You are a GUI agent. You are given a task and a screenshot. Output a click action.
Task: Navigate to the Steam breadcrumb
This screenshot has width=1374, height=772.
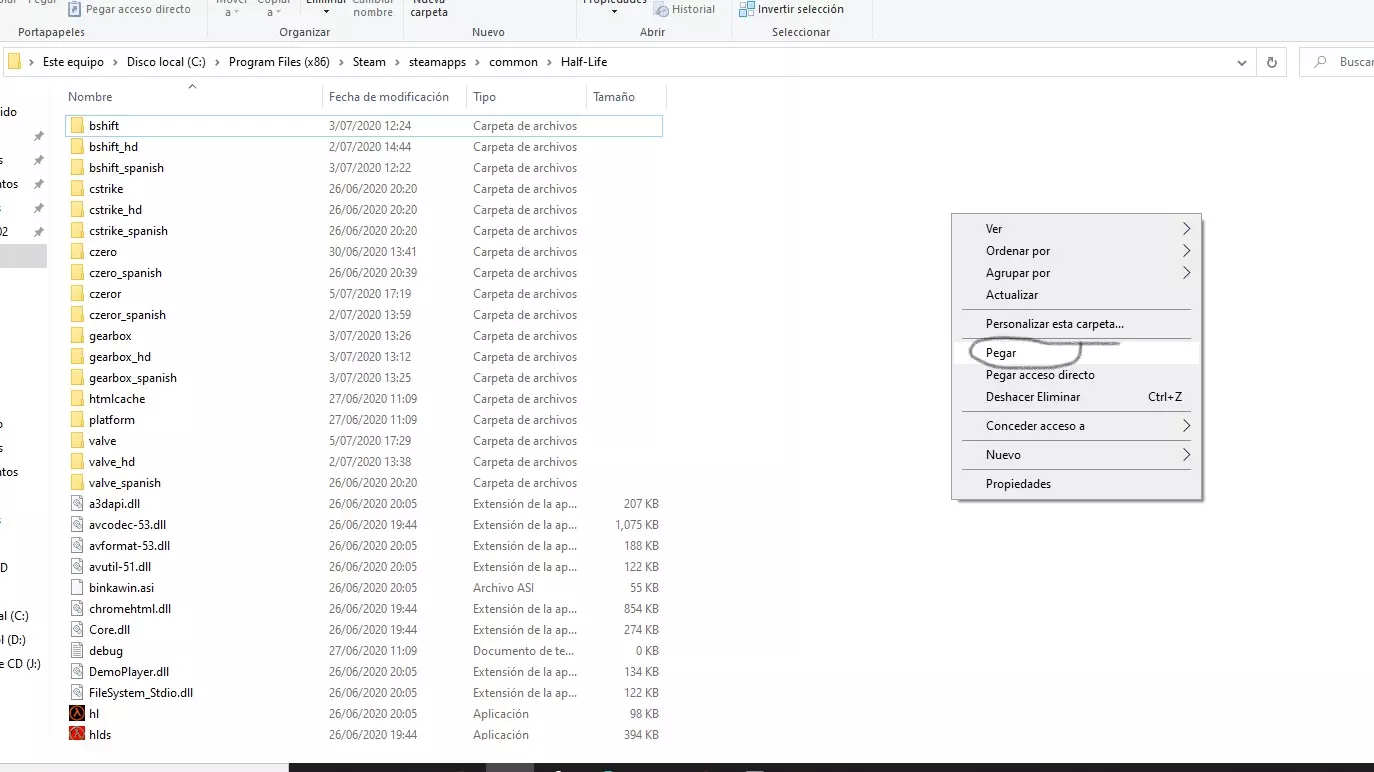369,62
